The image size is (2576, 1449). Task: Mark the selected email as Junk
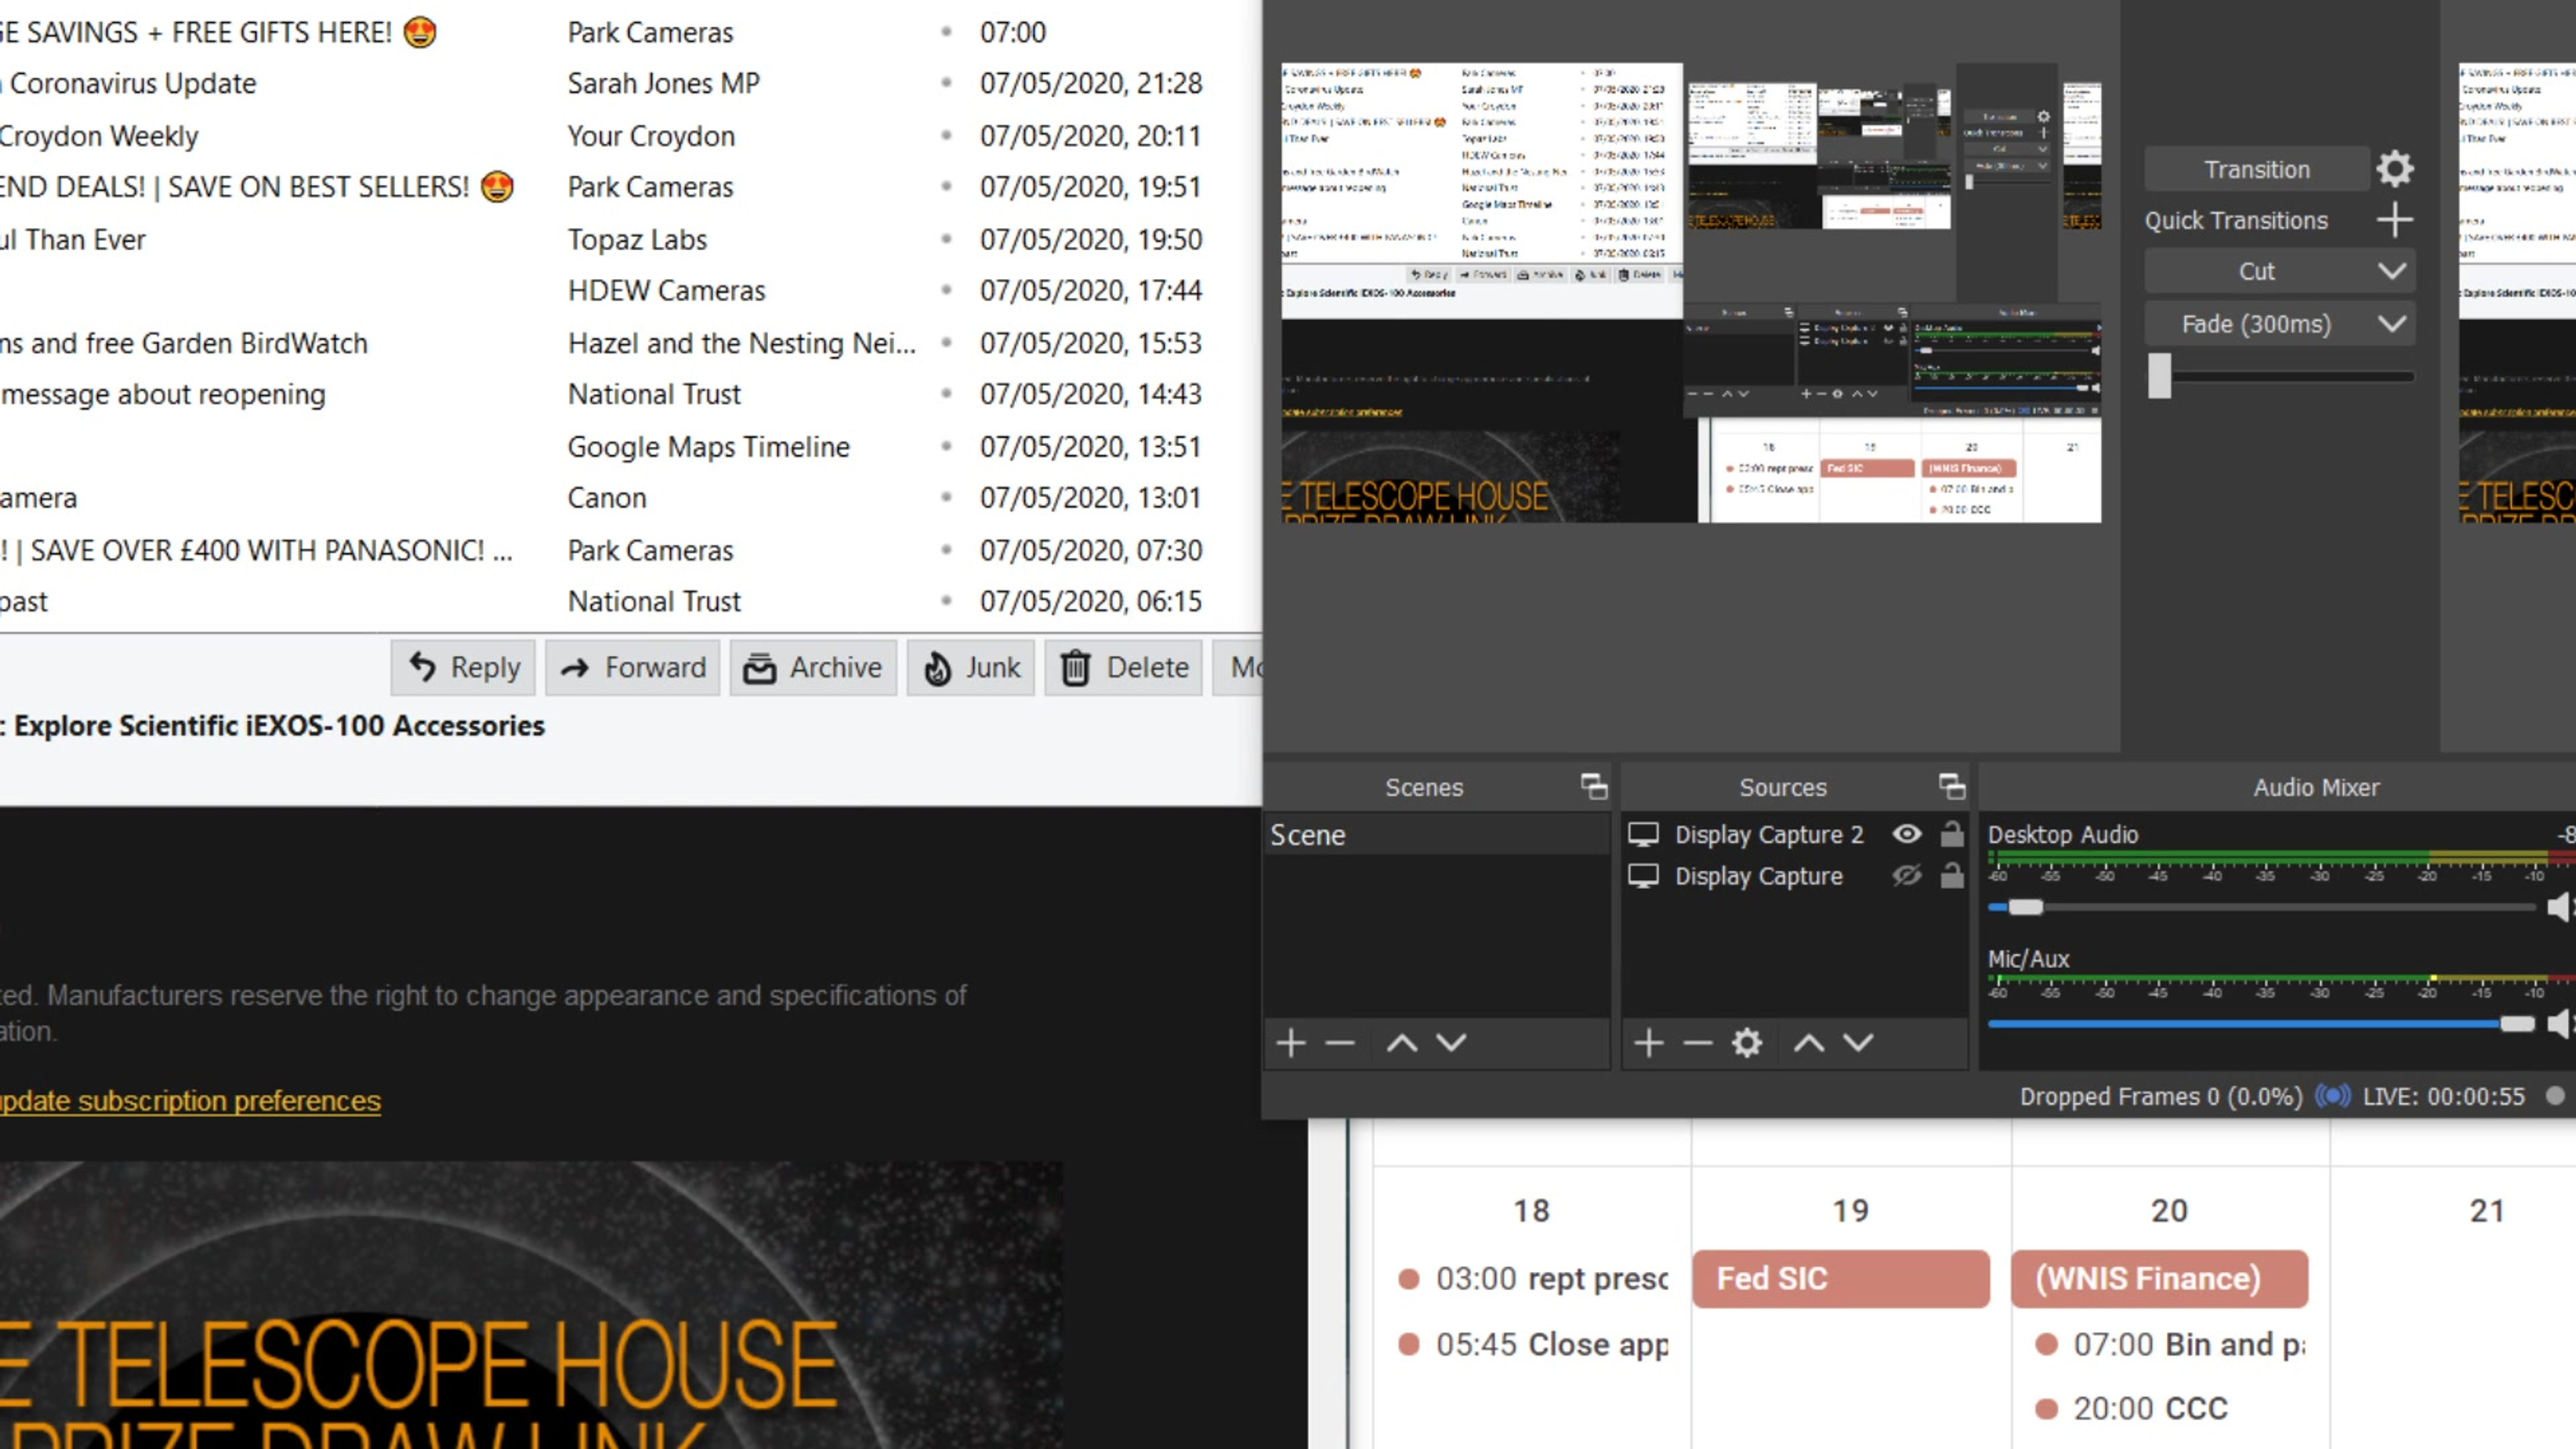[971, 667]
